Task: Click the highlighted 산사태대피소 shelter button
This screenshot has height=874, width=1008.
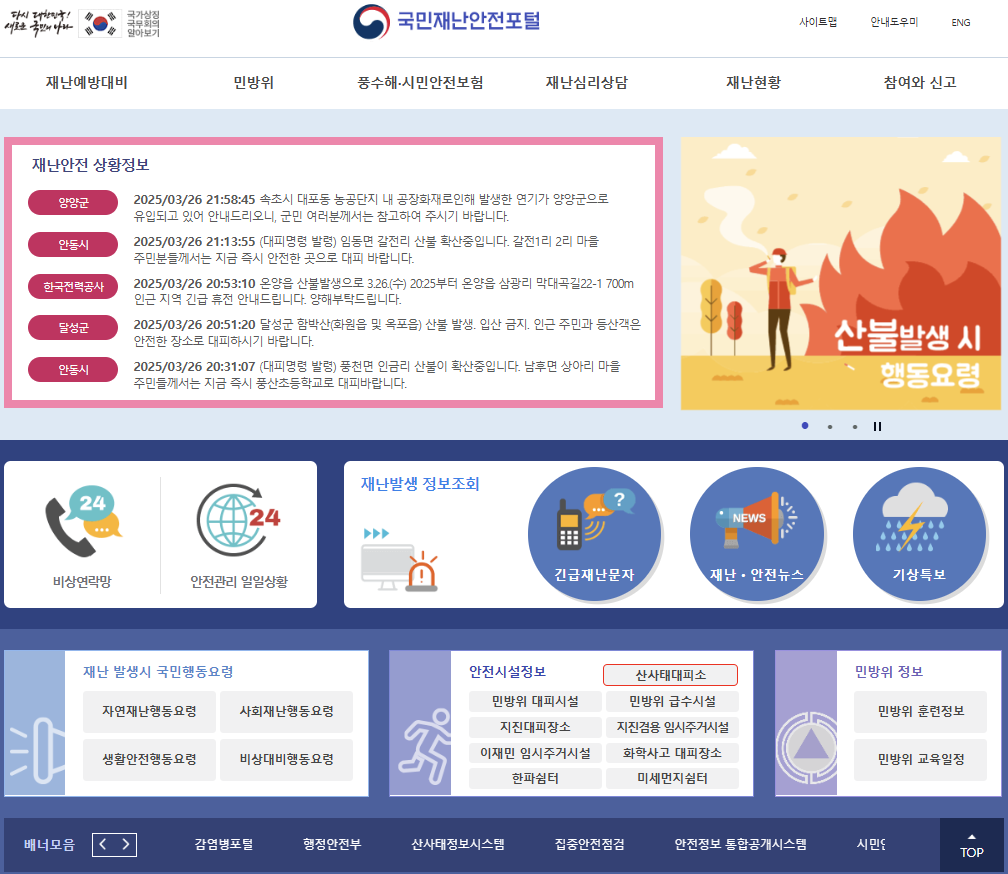Action: pyautogui.click(x=671, y=675)
